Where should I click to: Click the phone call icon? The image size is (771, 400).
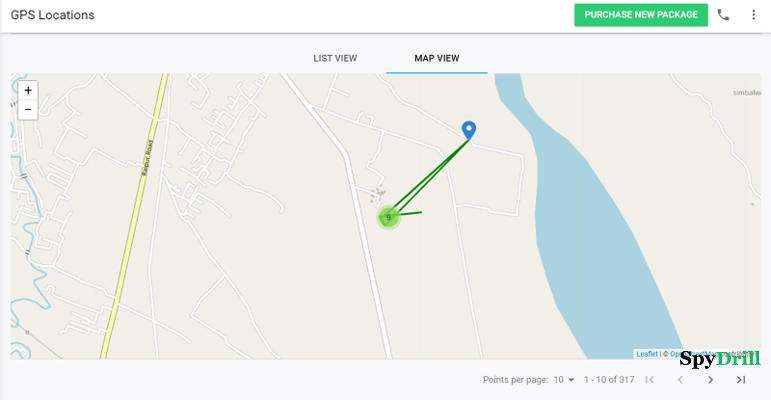724,15
